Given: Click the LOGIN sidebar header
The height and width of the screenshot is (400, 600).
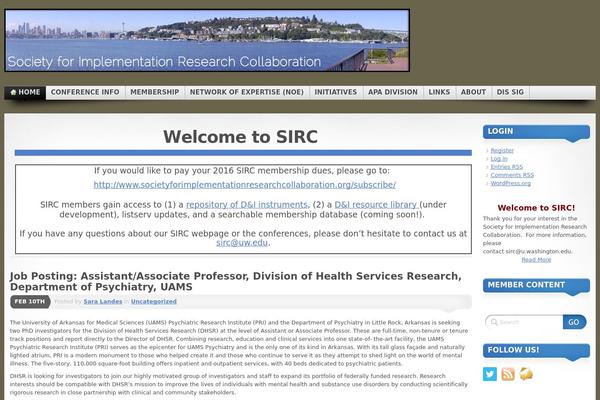Looking at the screenshot, I should tap(536, 132).
